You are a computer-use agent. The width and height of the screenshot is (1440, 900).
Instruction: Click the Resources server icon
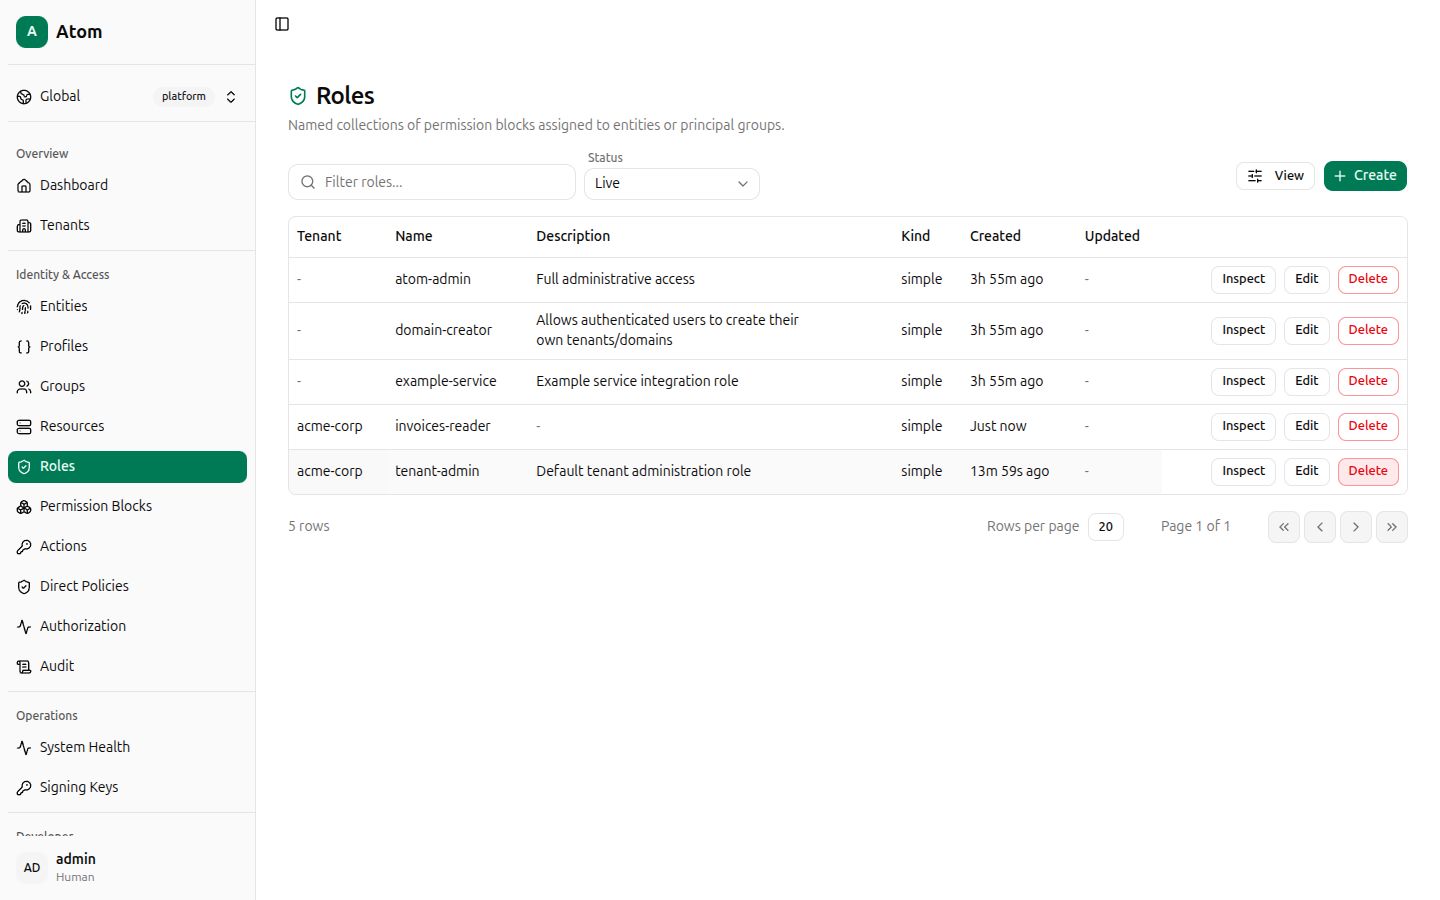pos(24,427)
